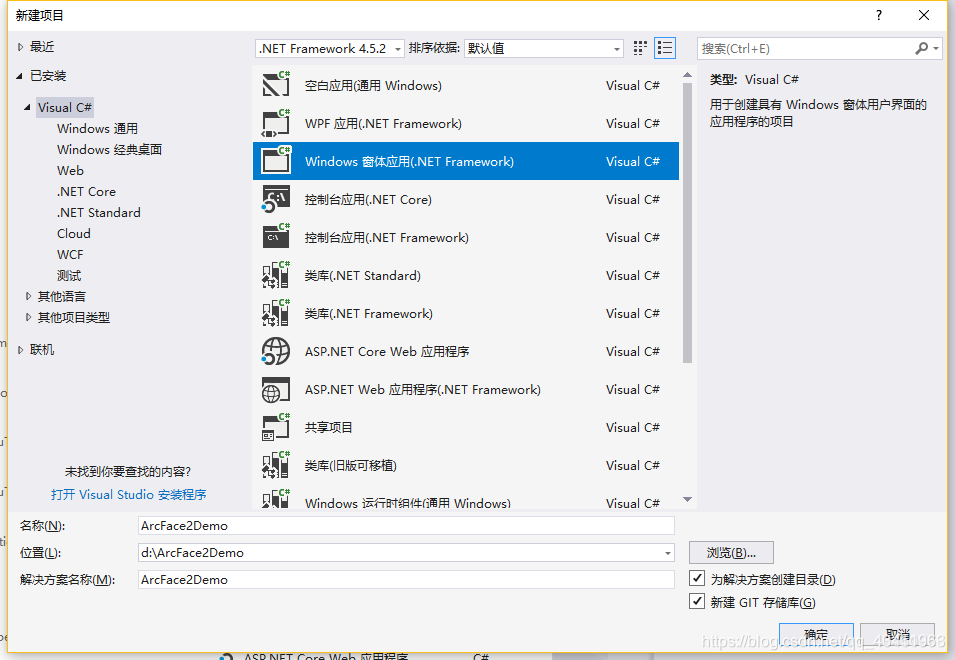
Task: Click the 取消 button
Action: tap(898, 634)
